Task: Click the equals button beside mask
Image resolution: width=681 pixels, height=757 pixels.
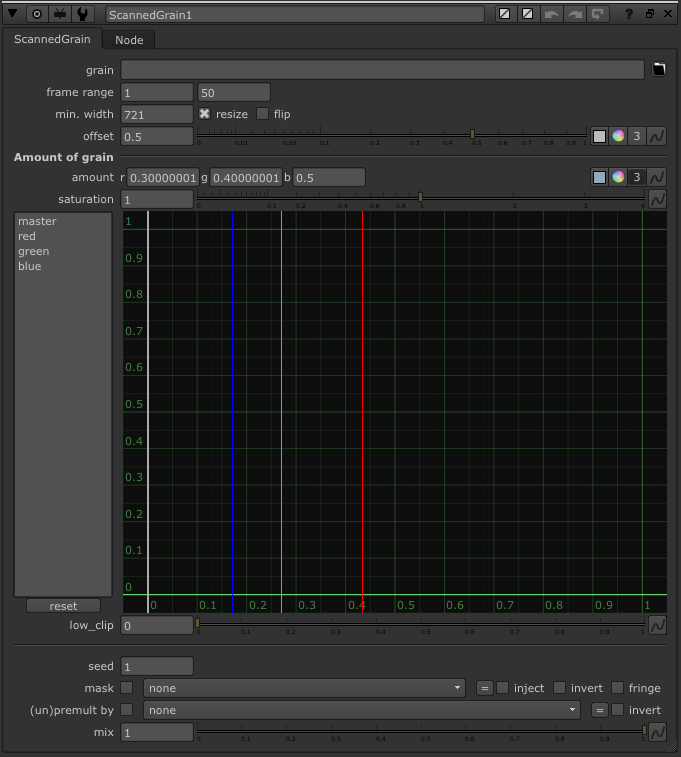Action: [485, 688]
